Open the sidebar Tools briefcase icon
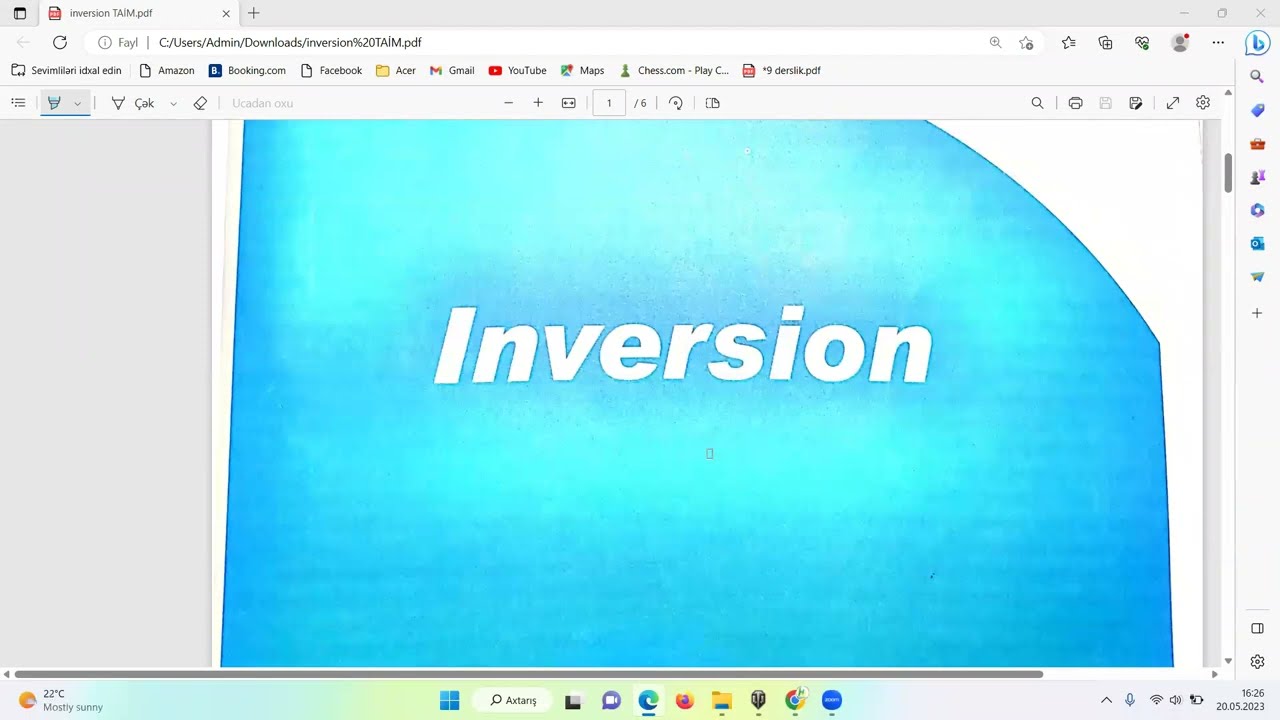Screen dimensions: 1280x720 pyautogui.click(x=1257, y=144)
